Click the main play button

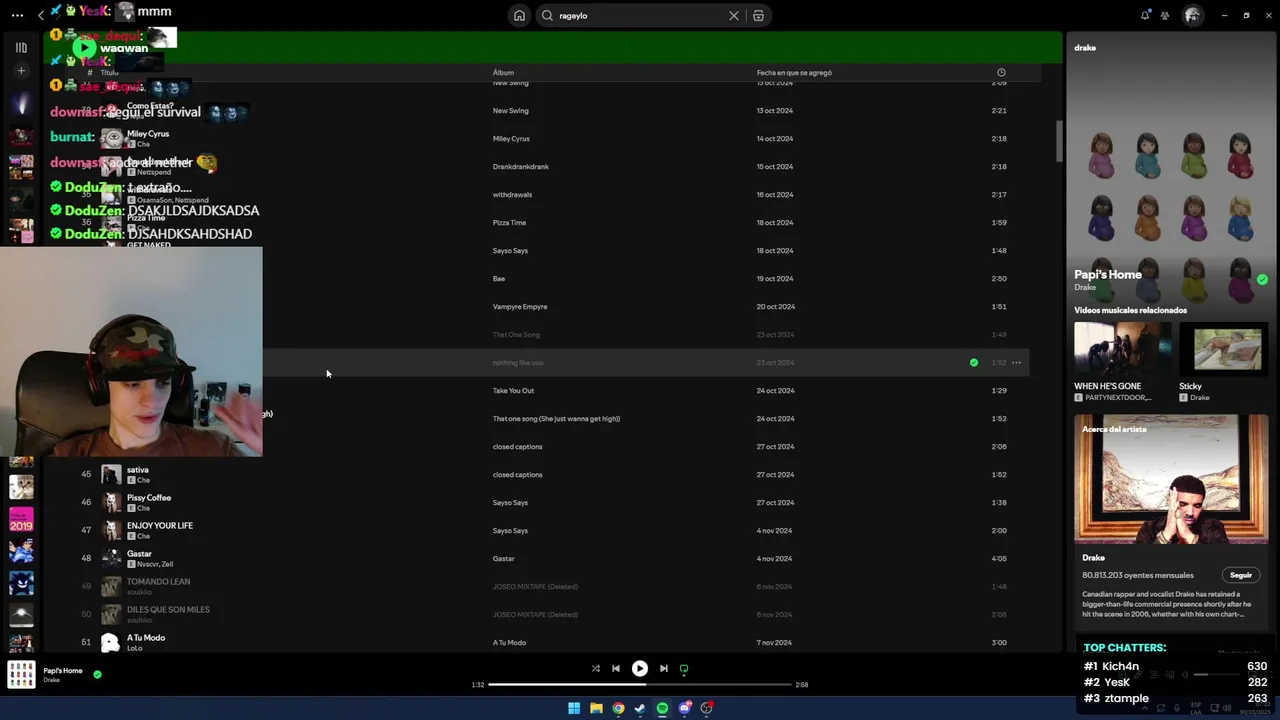[640, 669]
